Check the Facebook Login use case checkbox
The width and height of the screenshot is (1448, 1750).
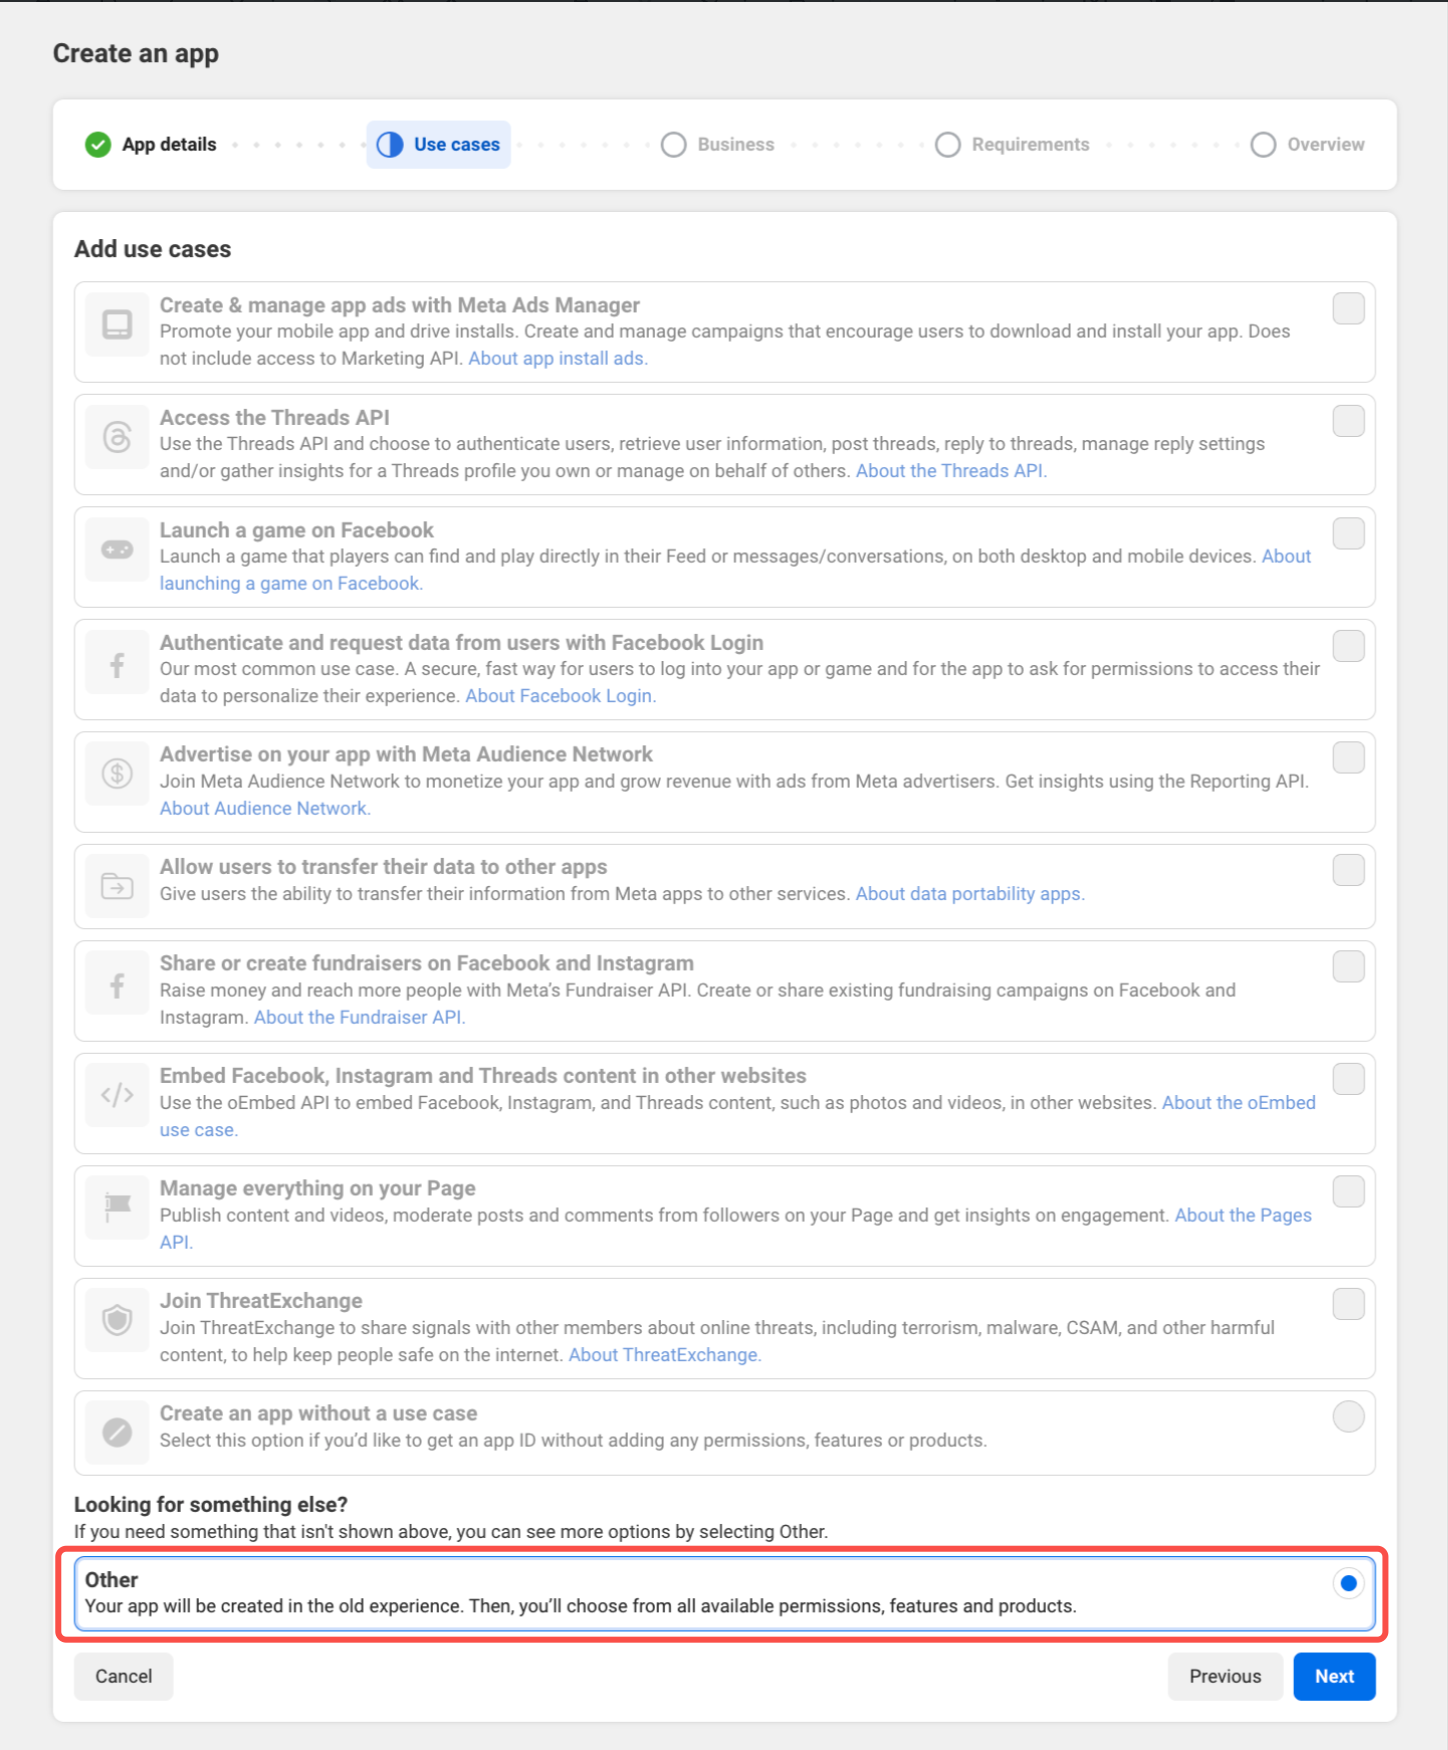[x=1348, y=646]
